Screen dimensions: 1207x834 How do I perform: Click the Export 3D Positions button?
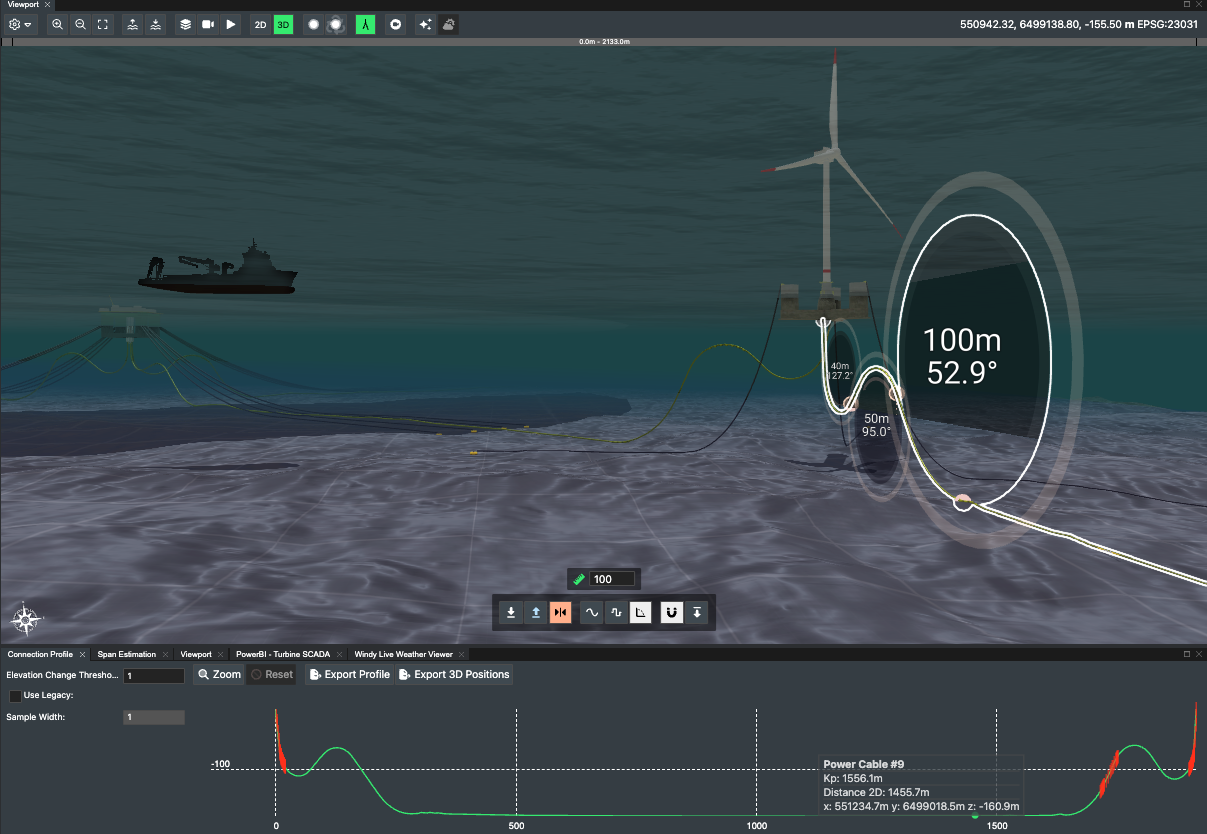pos(453,675)
